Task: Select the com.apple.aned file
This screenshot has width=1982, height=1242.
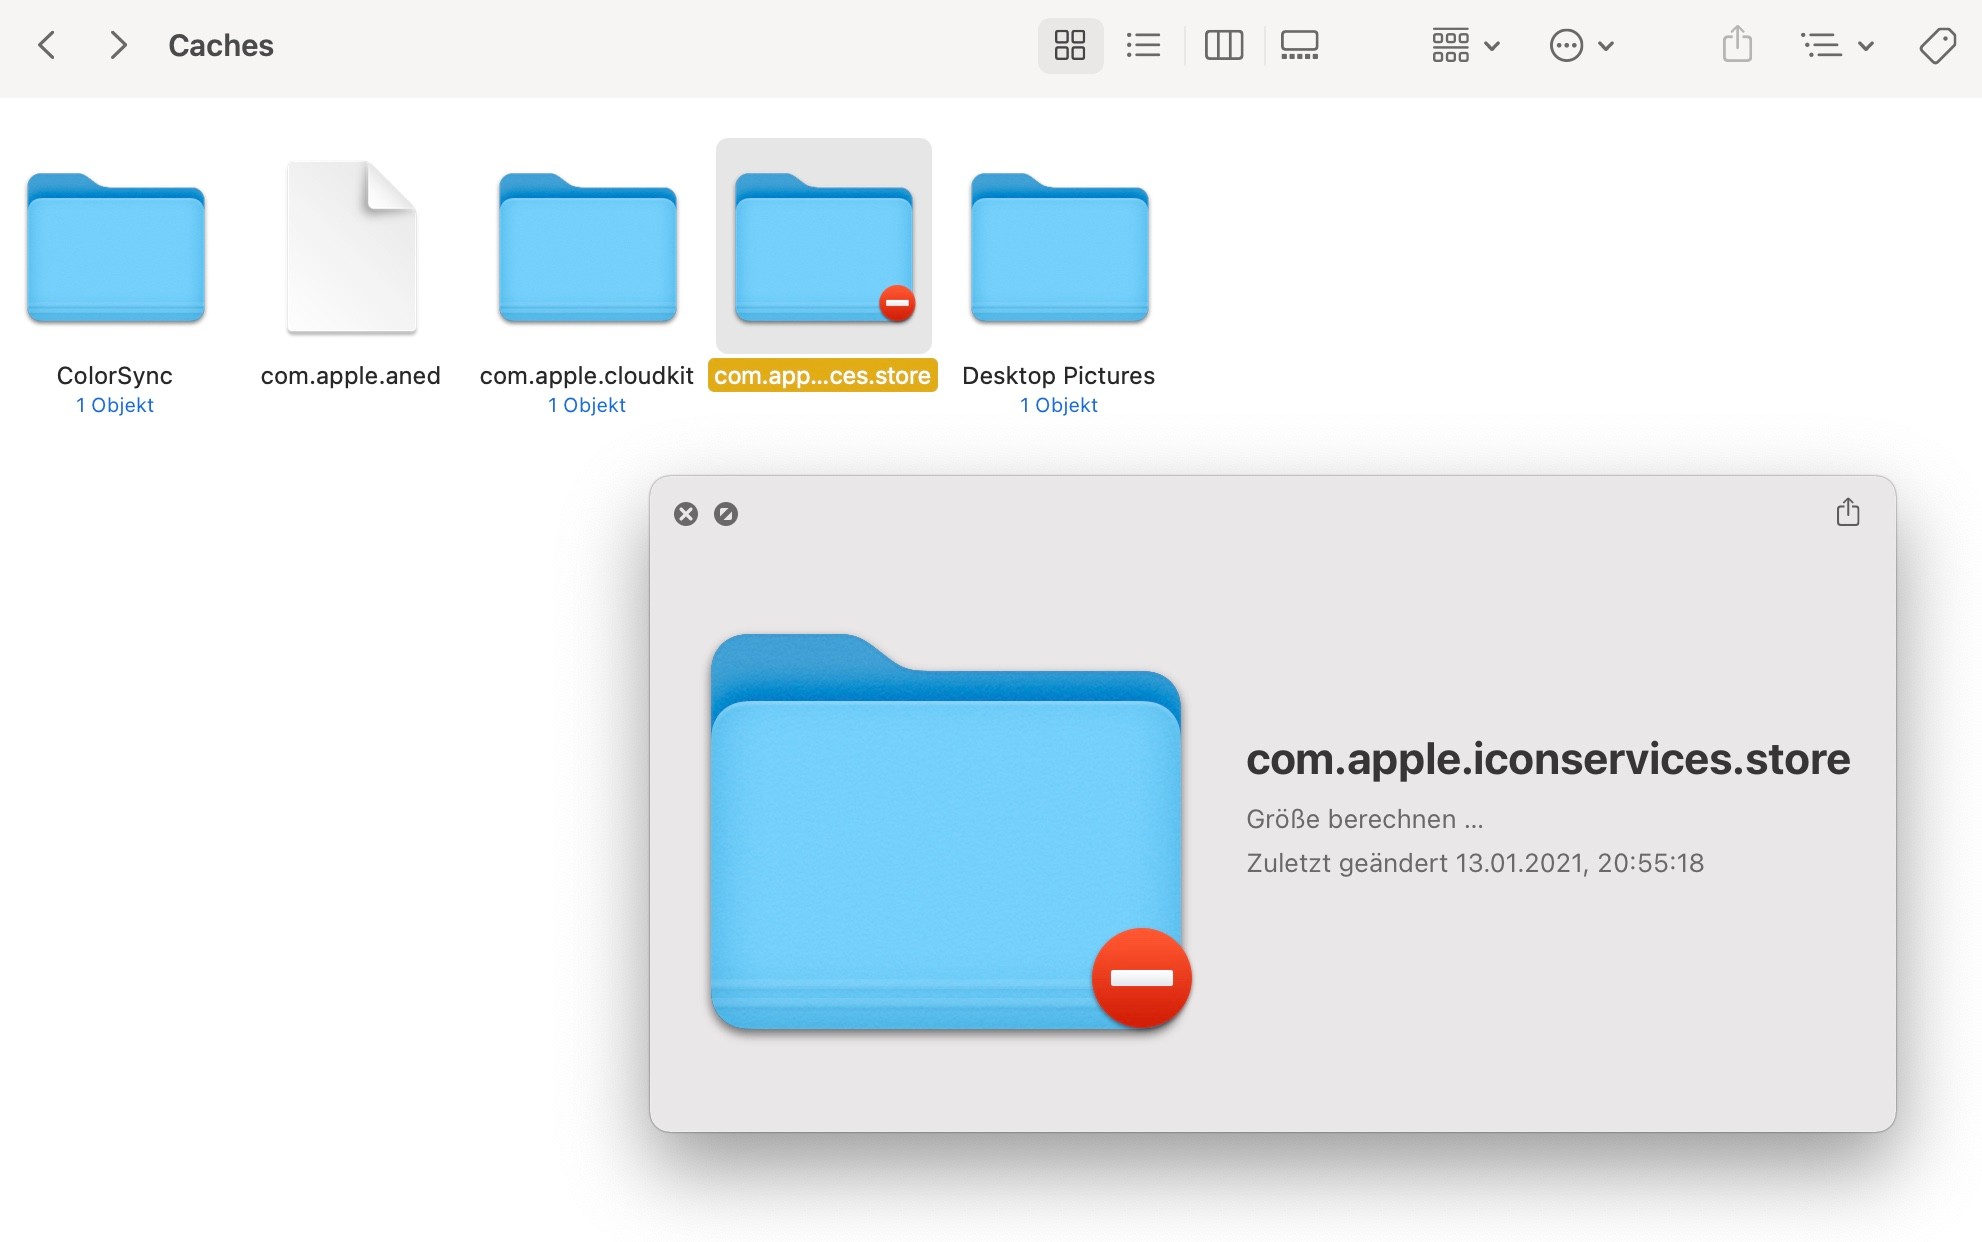Action: (351, 250)
